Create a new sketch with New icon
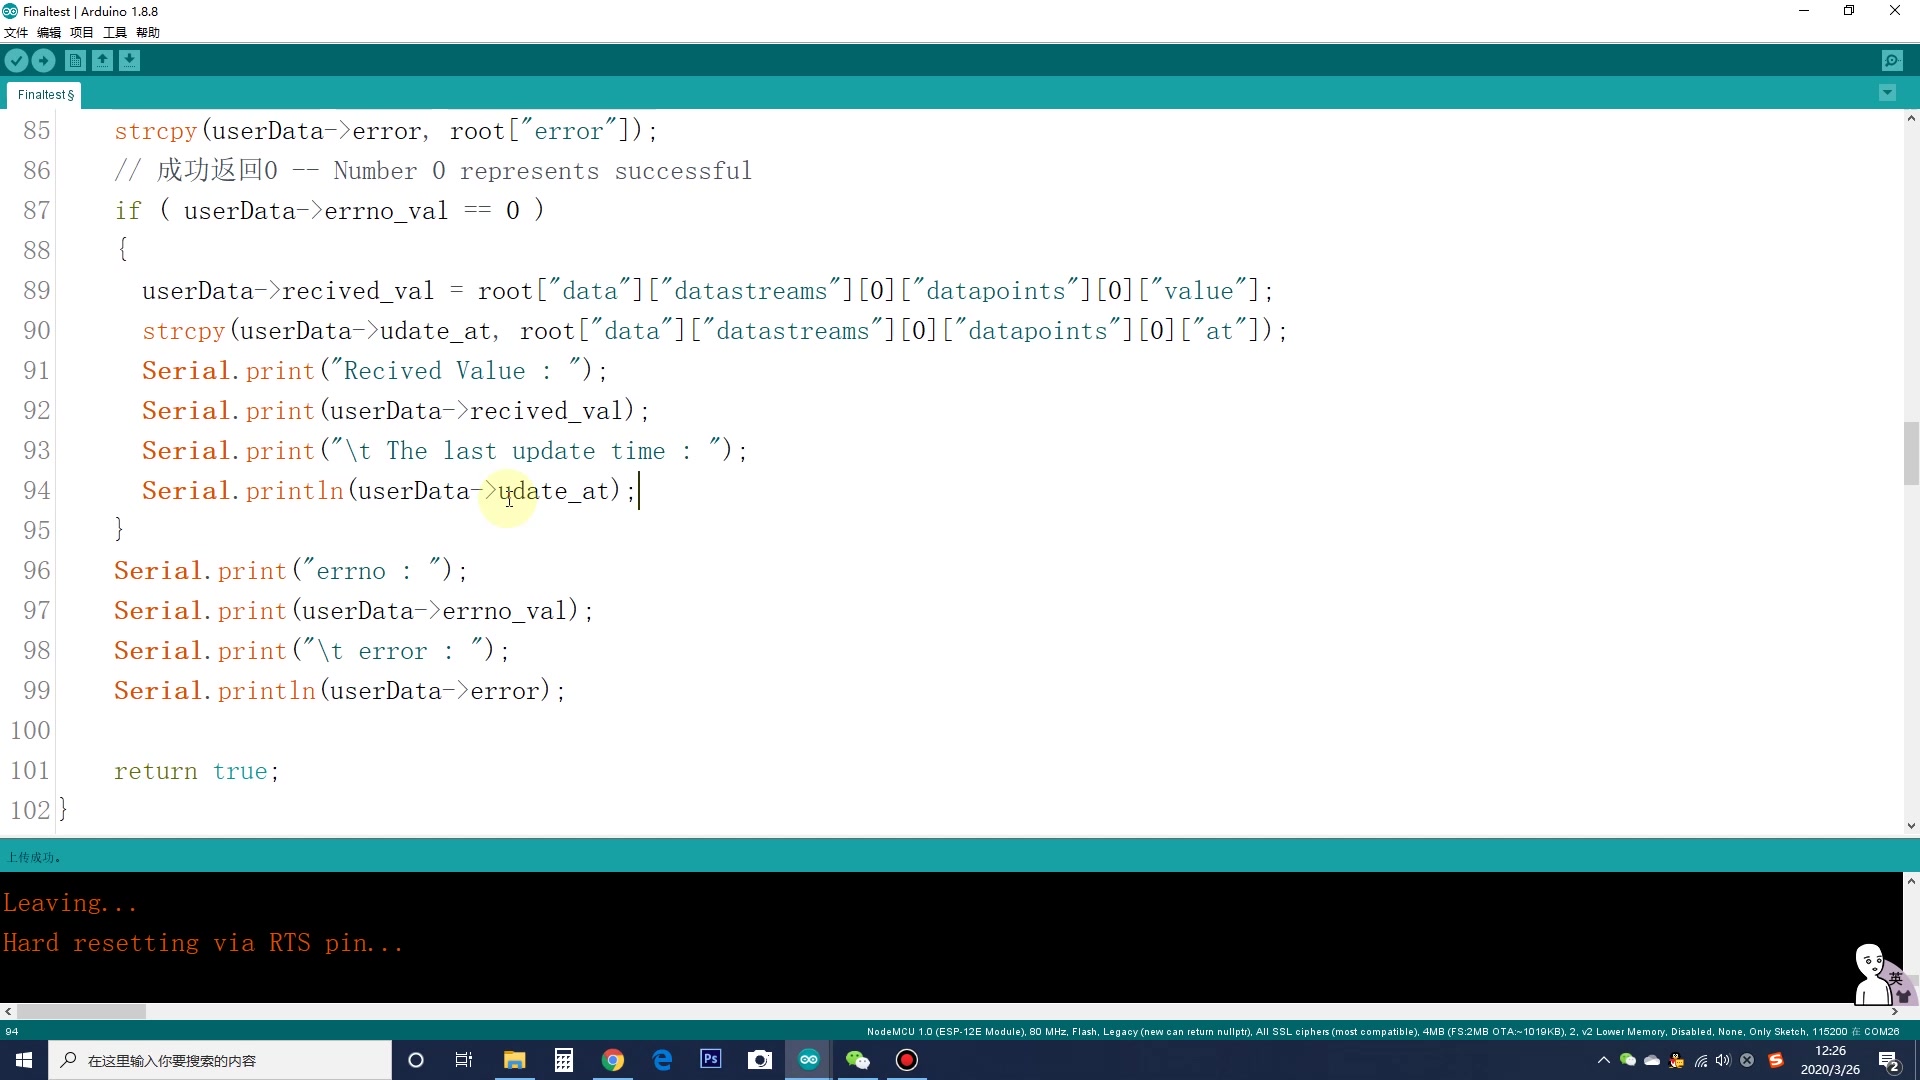Screen dimensions: 1920x1080 75,61
